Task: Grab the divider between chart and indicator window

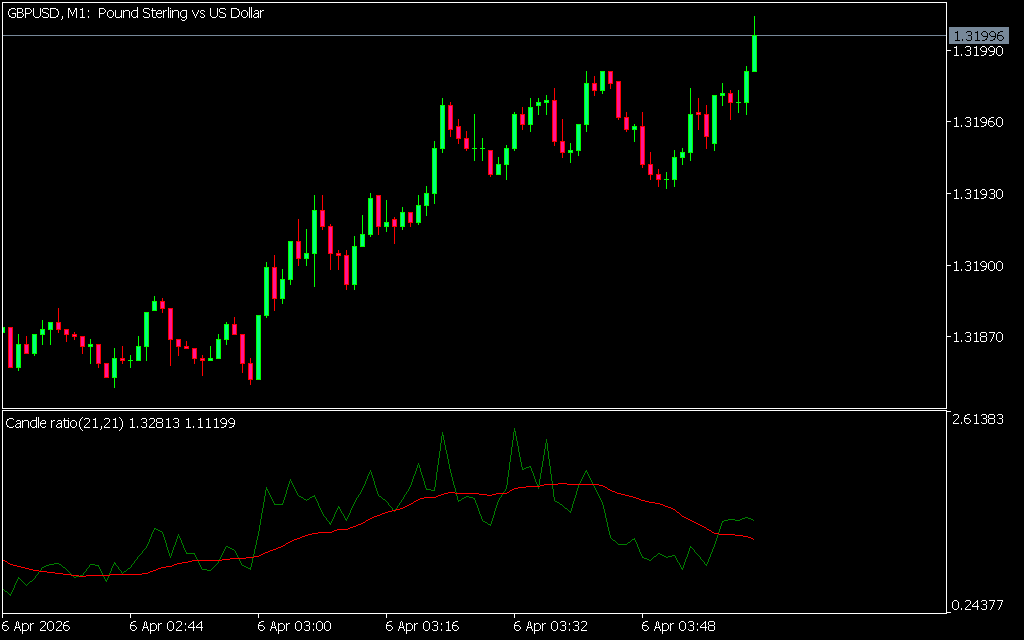Action: tap(472, 409)
